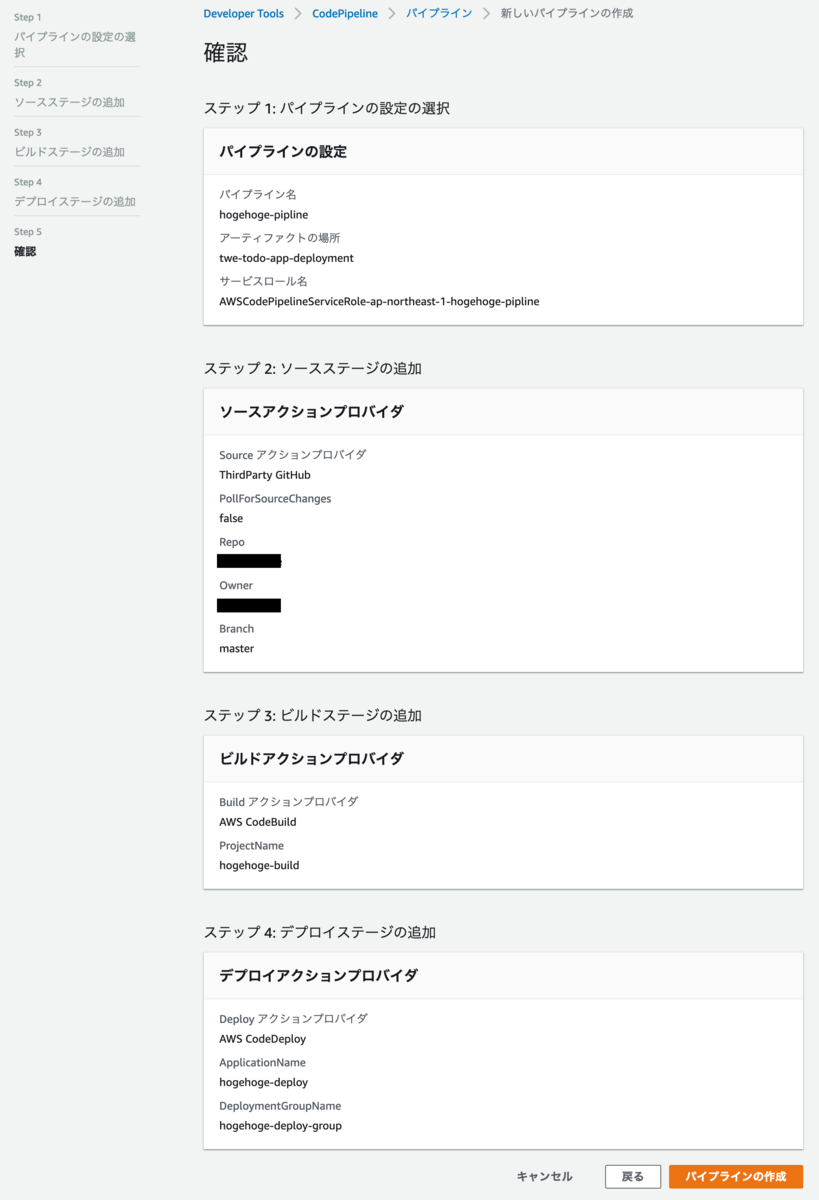This screenshot has width=819, height=1200.
Task: Click the 戻る button
Action: 632,1176
